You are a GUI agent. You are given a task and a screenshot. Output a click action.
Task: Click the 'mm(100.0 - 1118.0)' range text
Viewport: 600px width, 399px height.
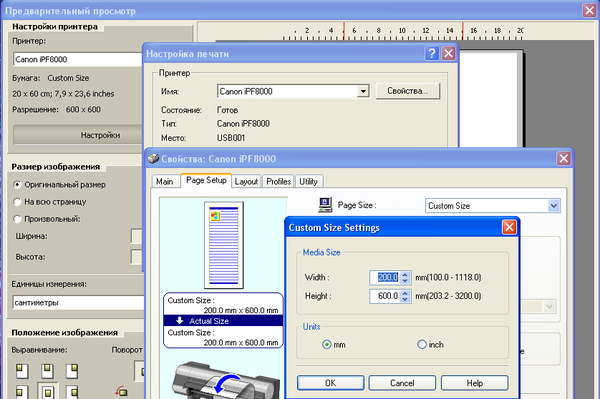point(448,277)
